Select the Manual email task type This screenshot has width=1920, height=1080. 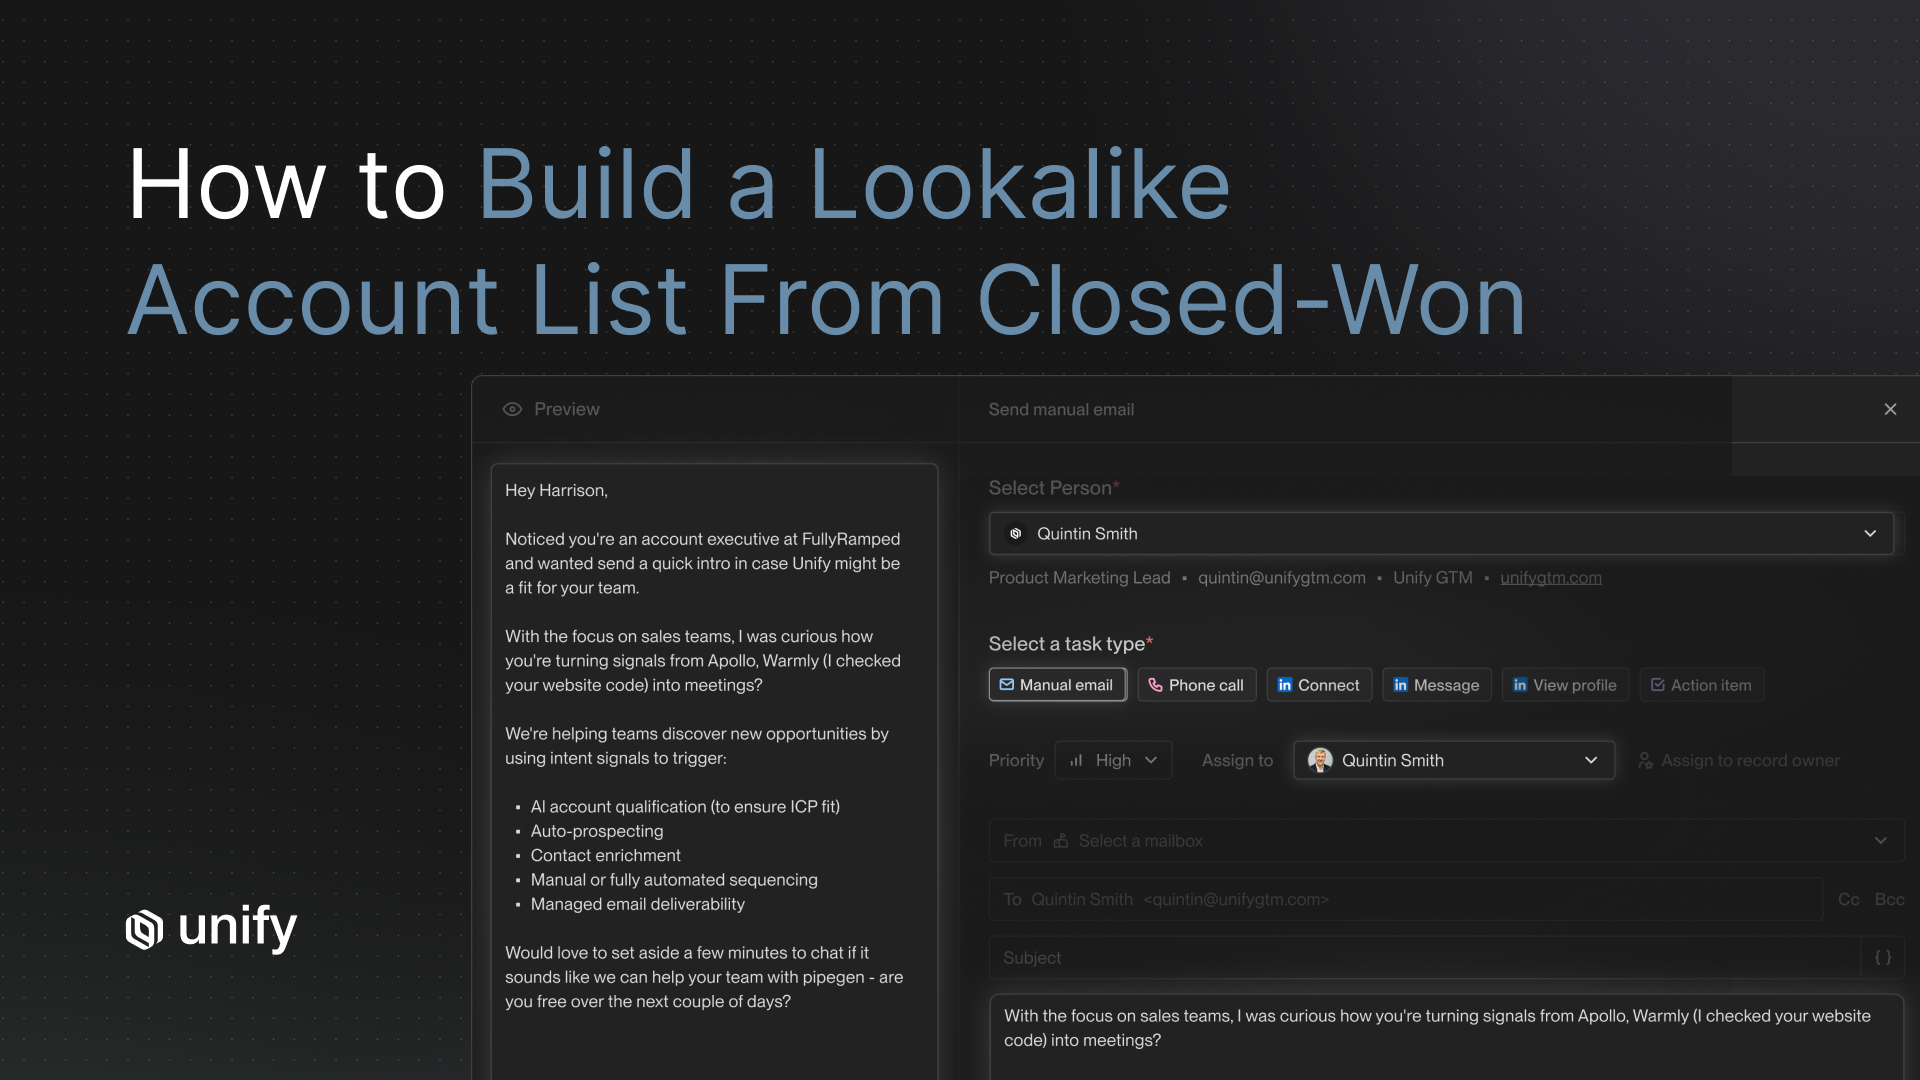click(x=1057, y=685)
